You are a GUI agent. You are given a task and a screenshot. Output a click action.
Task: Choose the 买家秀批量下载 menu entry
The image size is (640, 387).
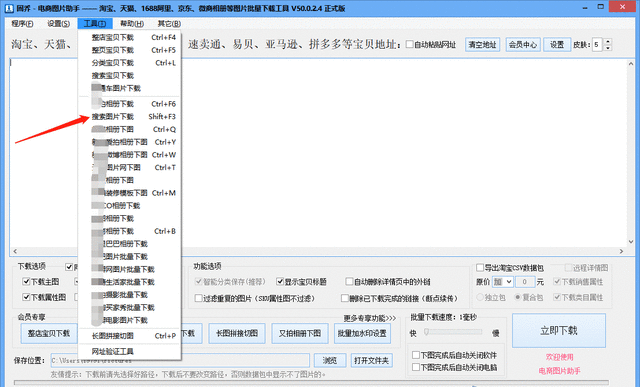point(130,307)
